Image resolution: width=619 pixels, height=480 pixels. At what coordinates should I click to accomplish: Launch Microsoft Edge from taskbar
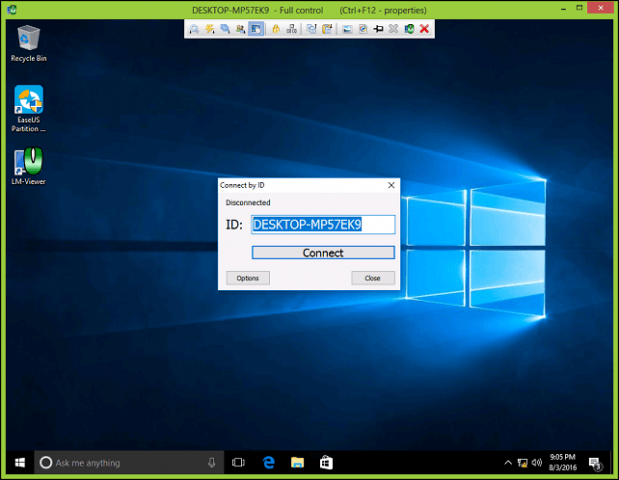coord(269,463)
